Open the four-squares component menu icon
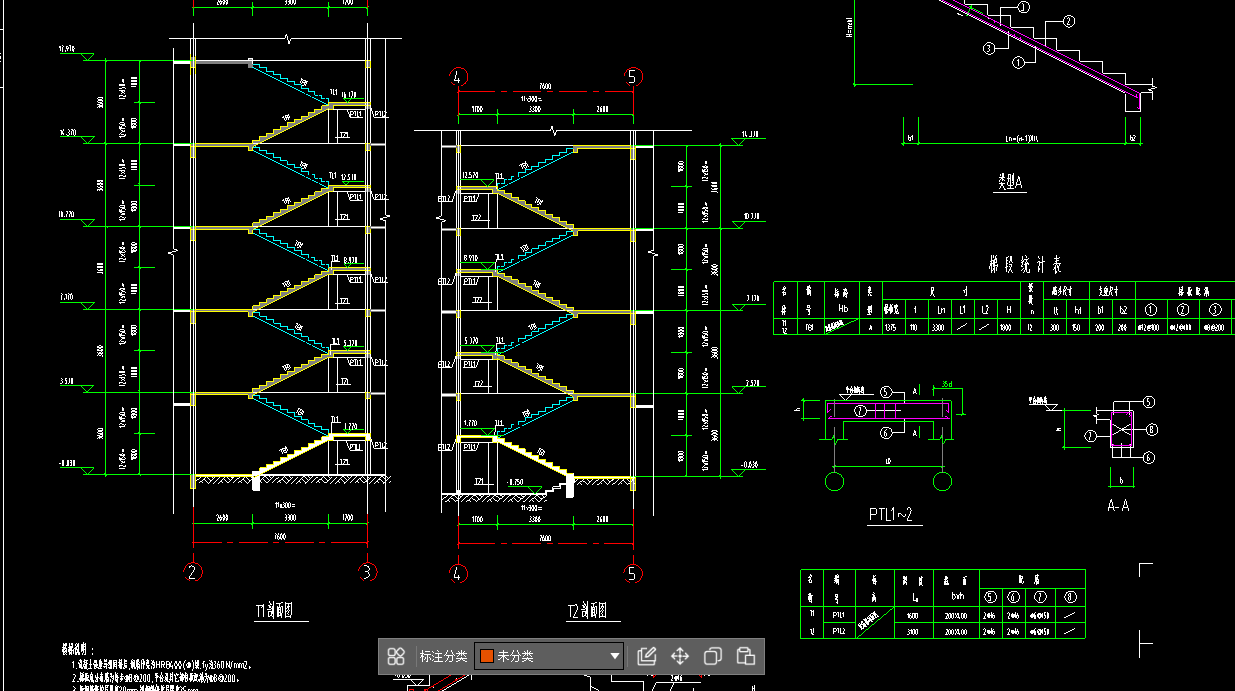1235x691 pixels. click(396, 656)
